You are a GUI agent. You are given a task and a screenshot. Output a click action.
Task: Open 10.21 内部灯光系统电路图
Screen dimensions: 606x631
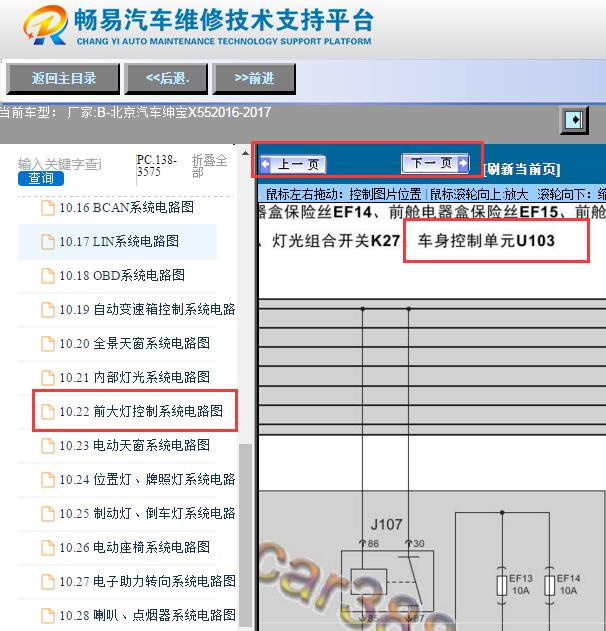(x=134, y=377)
